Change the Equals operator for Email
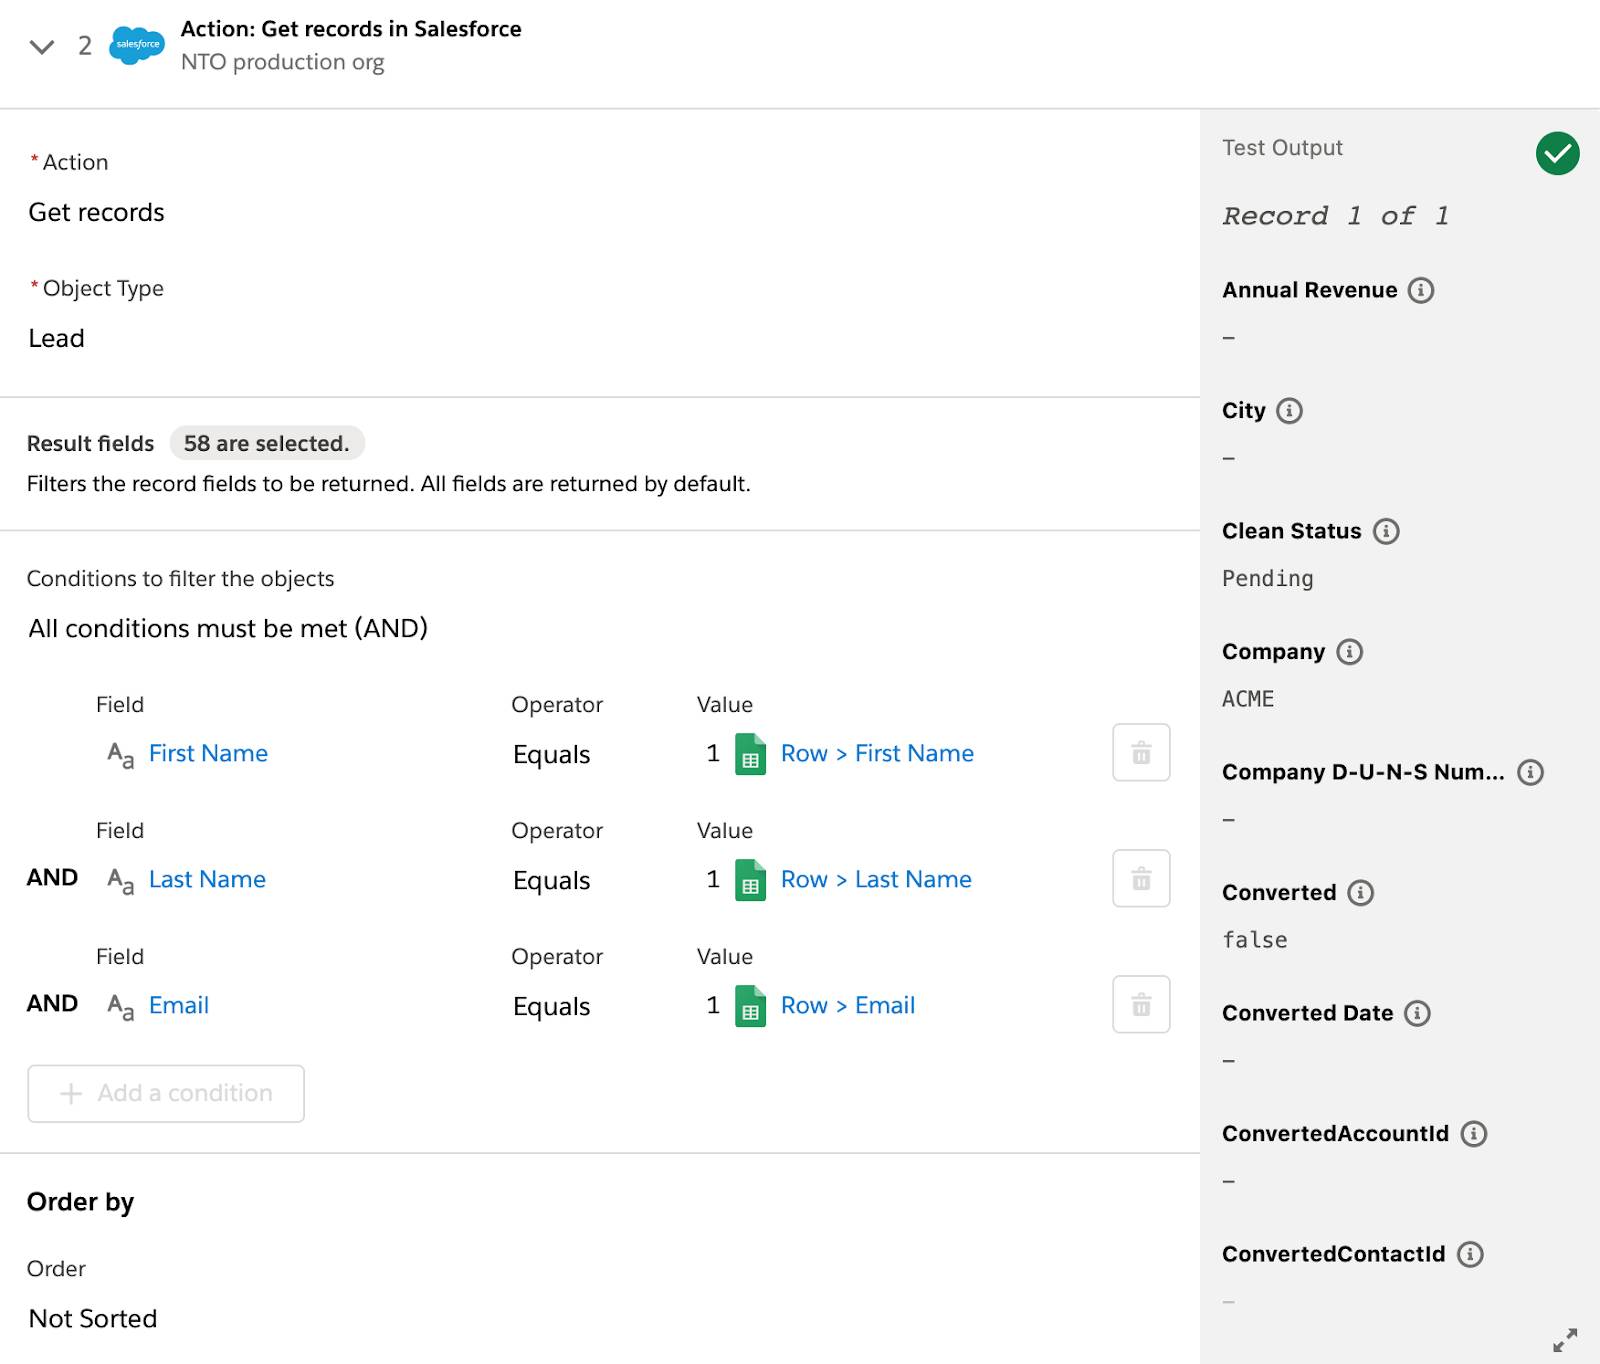 click(551, 1006)
